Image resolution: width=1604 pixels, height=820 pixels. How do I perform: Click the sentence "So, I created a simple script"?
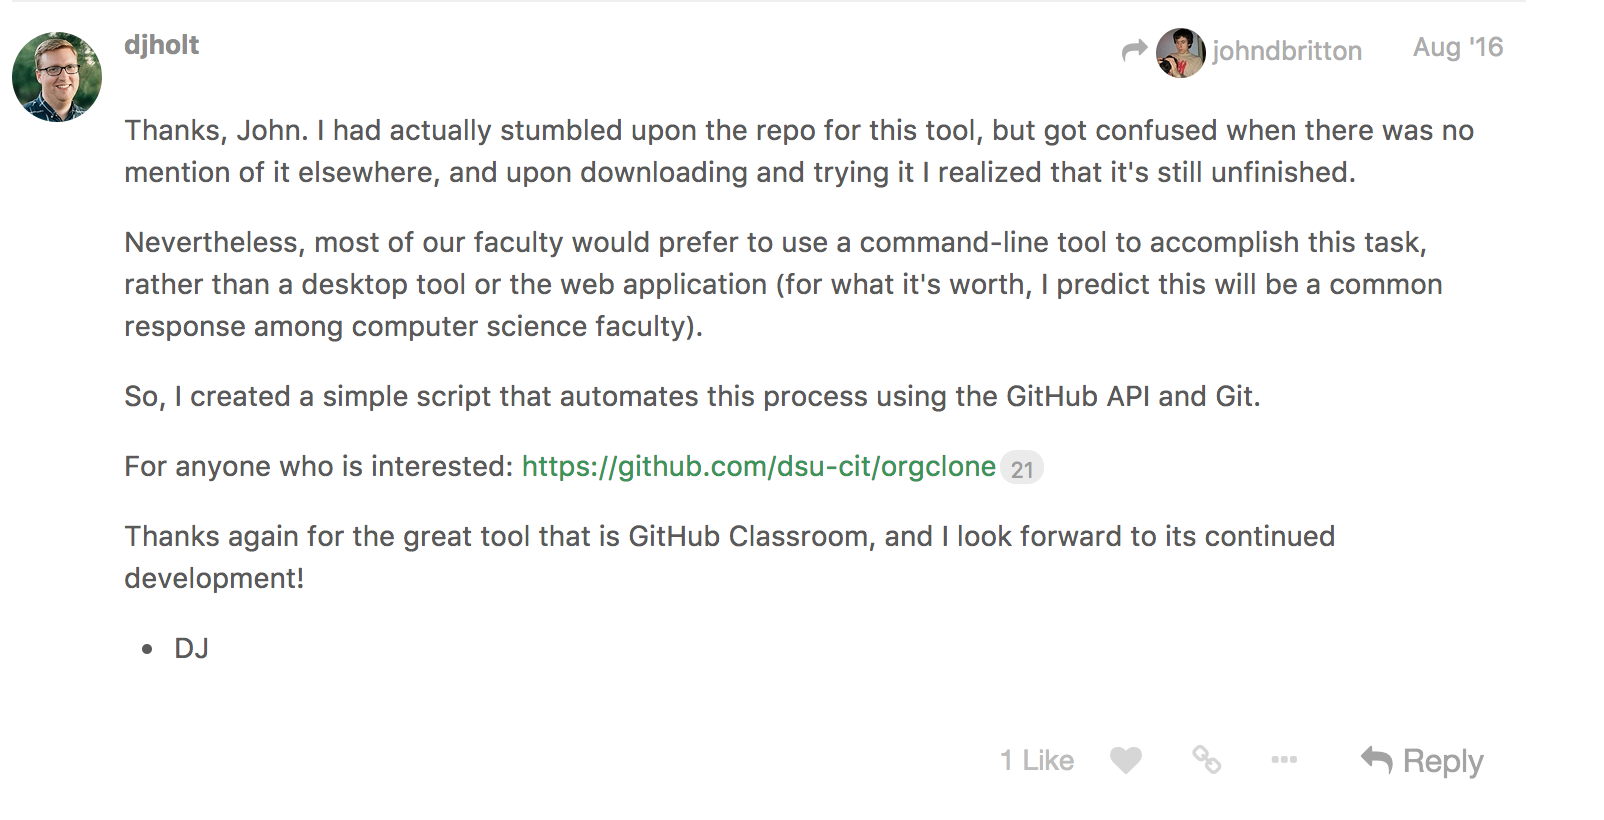click(x=692, y=397)
